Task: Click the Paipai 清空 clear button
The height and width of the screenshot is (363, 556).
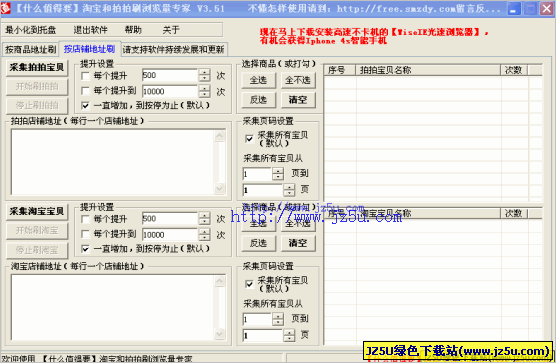Action: [298, 100]
